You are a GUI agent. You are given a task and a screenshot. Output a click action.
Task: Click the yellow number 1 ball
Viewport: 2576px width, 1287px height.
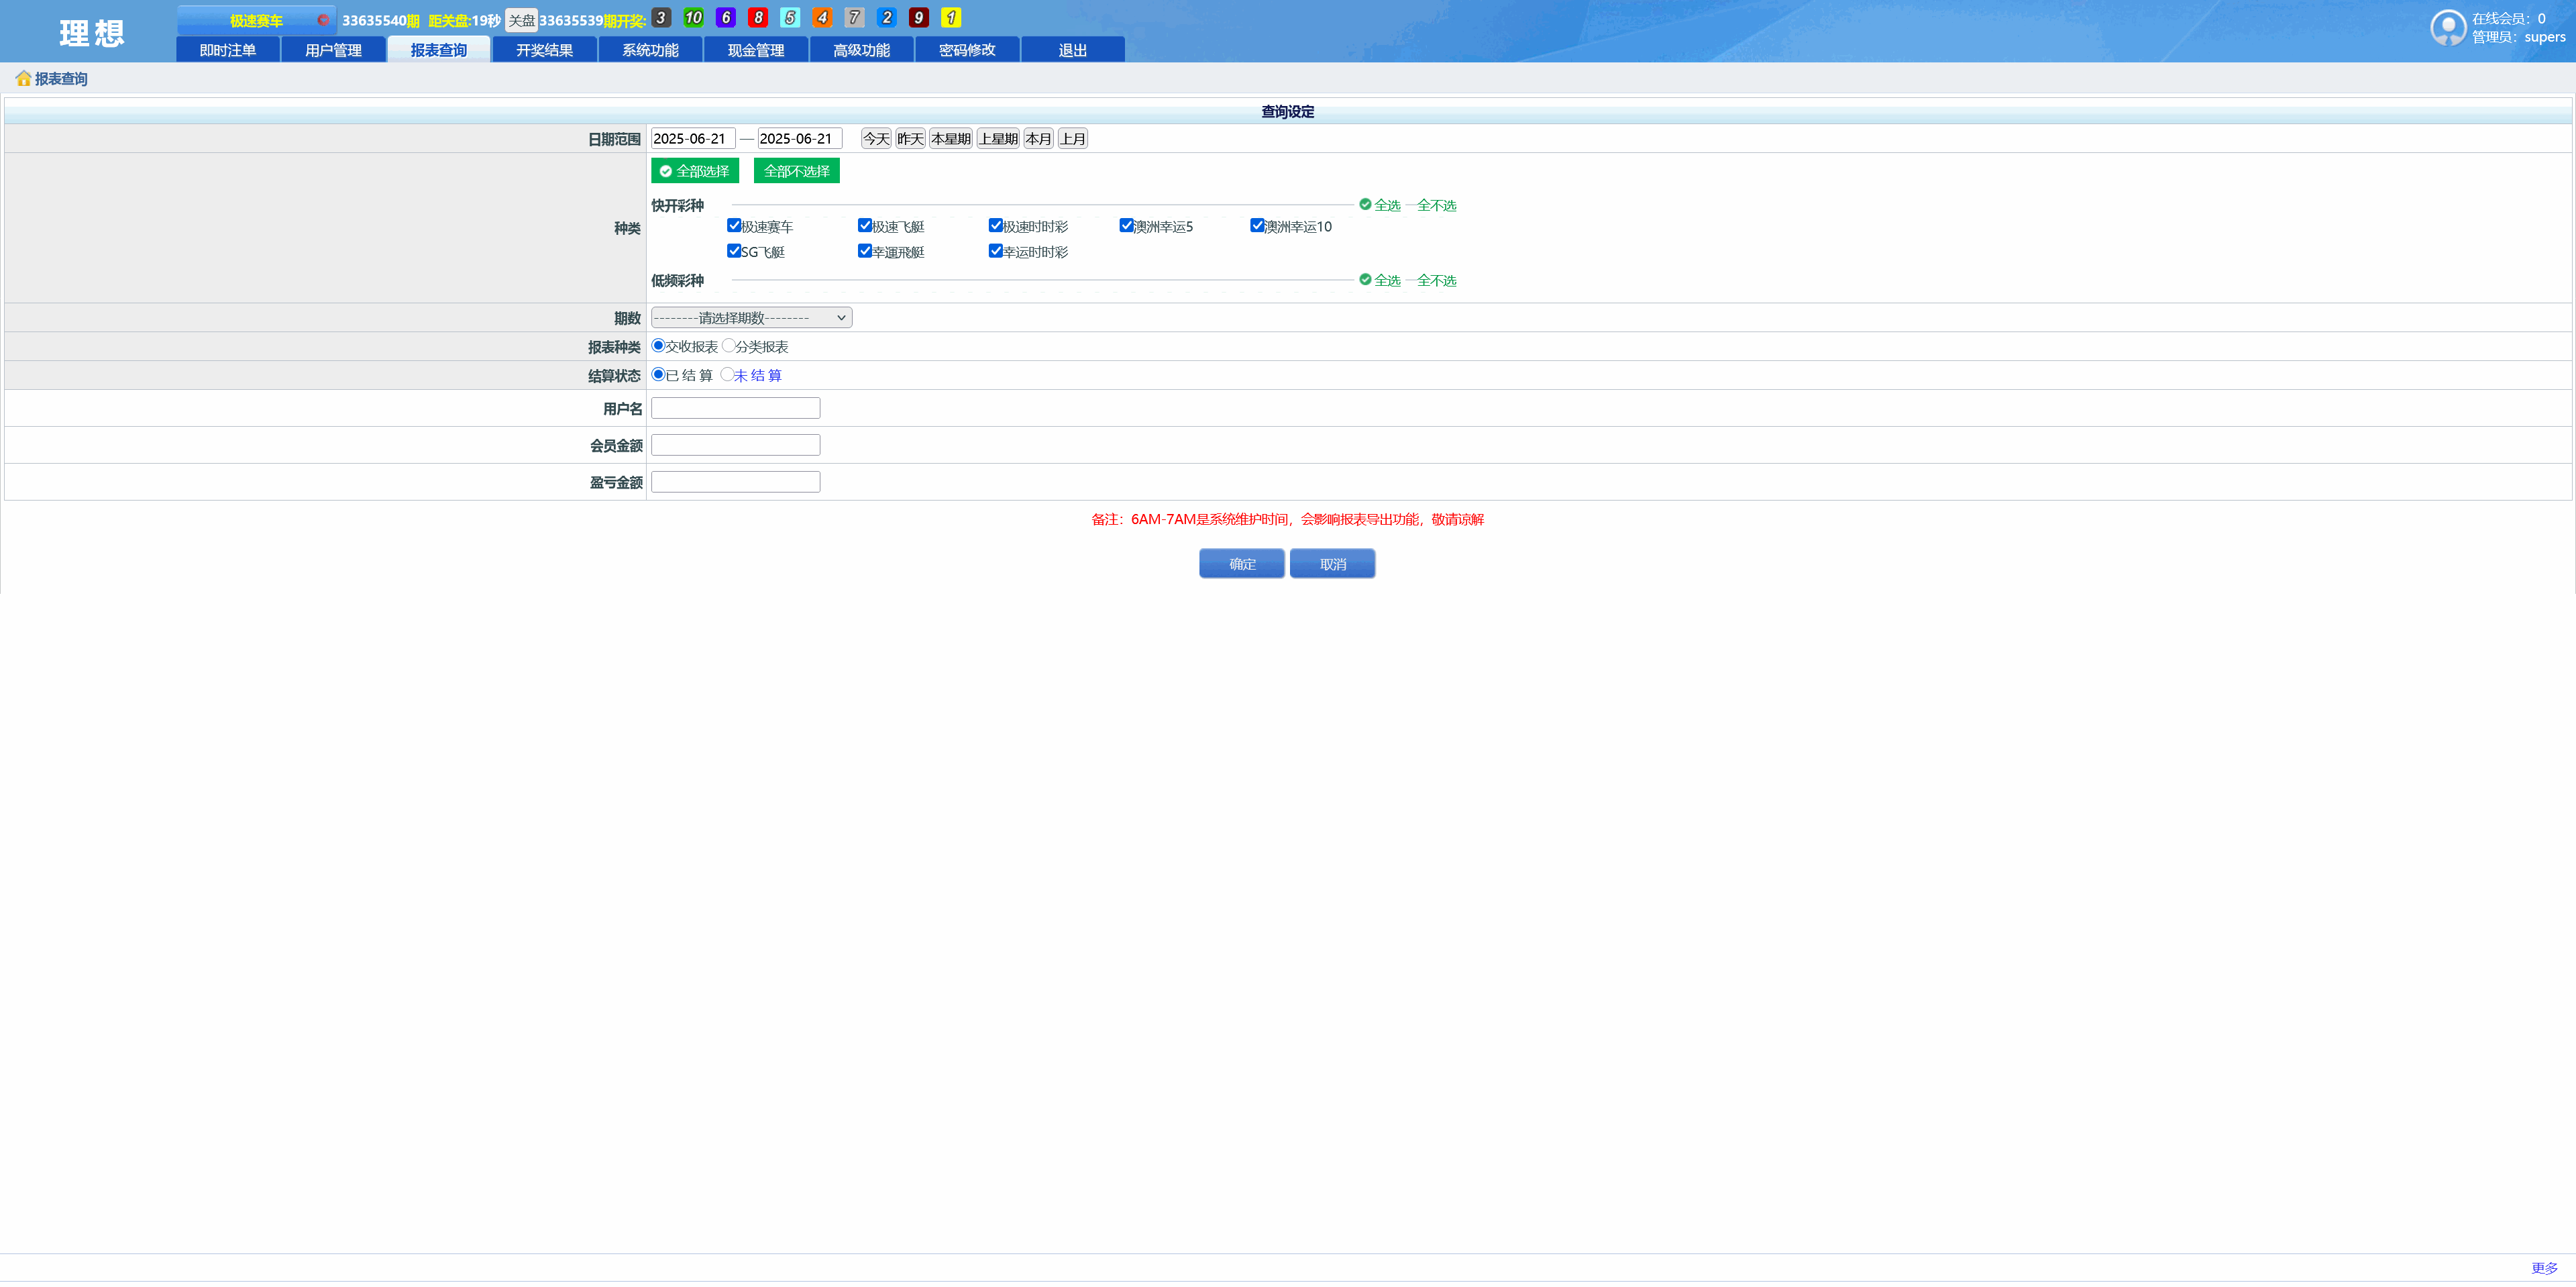pos(951,18)
